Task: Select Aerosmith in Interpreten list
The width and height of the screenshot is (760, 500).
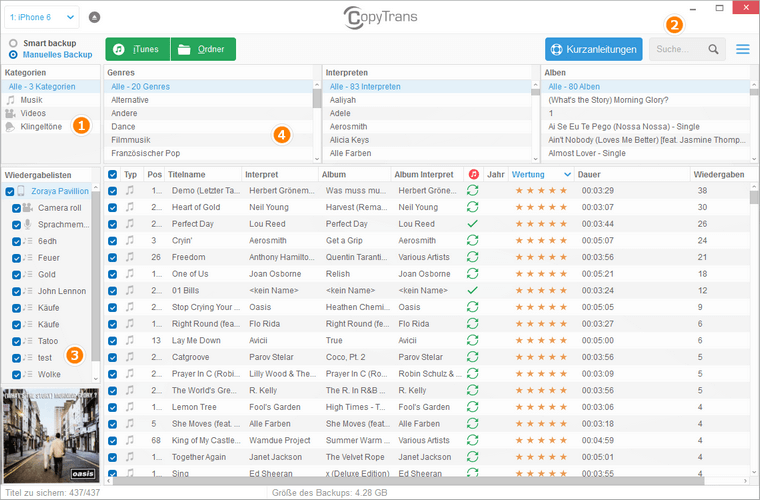Action: pos(427,126)
